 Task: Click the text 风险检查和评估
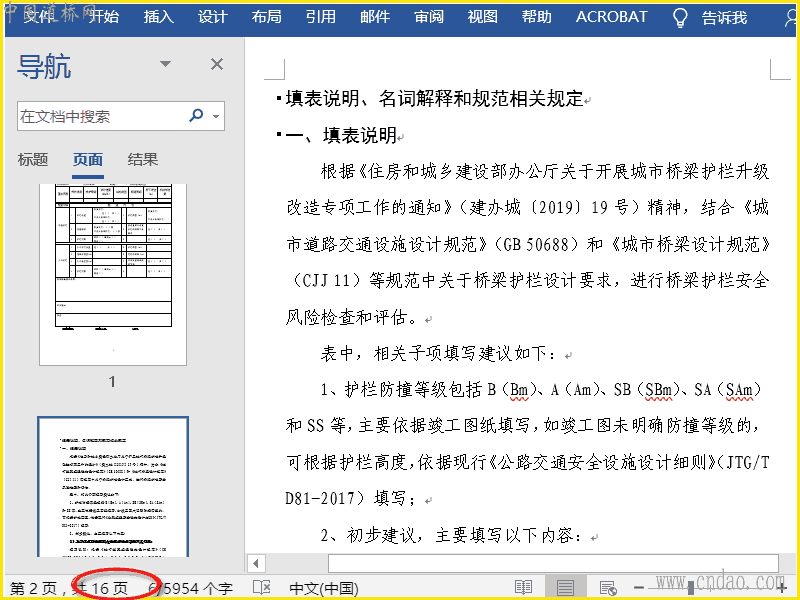[353, 317]
